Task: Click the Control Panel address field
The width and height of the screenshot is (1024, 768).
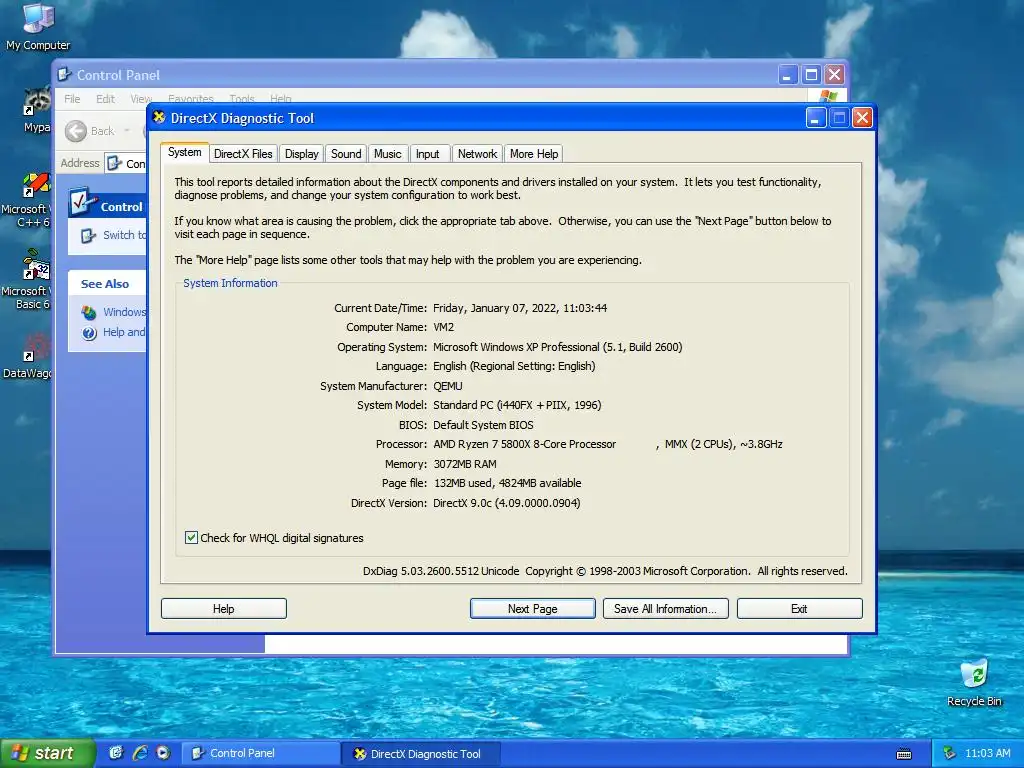Action: pyautogui.click(x=127, y=163)
